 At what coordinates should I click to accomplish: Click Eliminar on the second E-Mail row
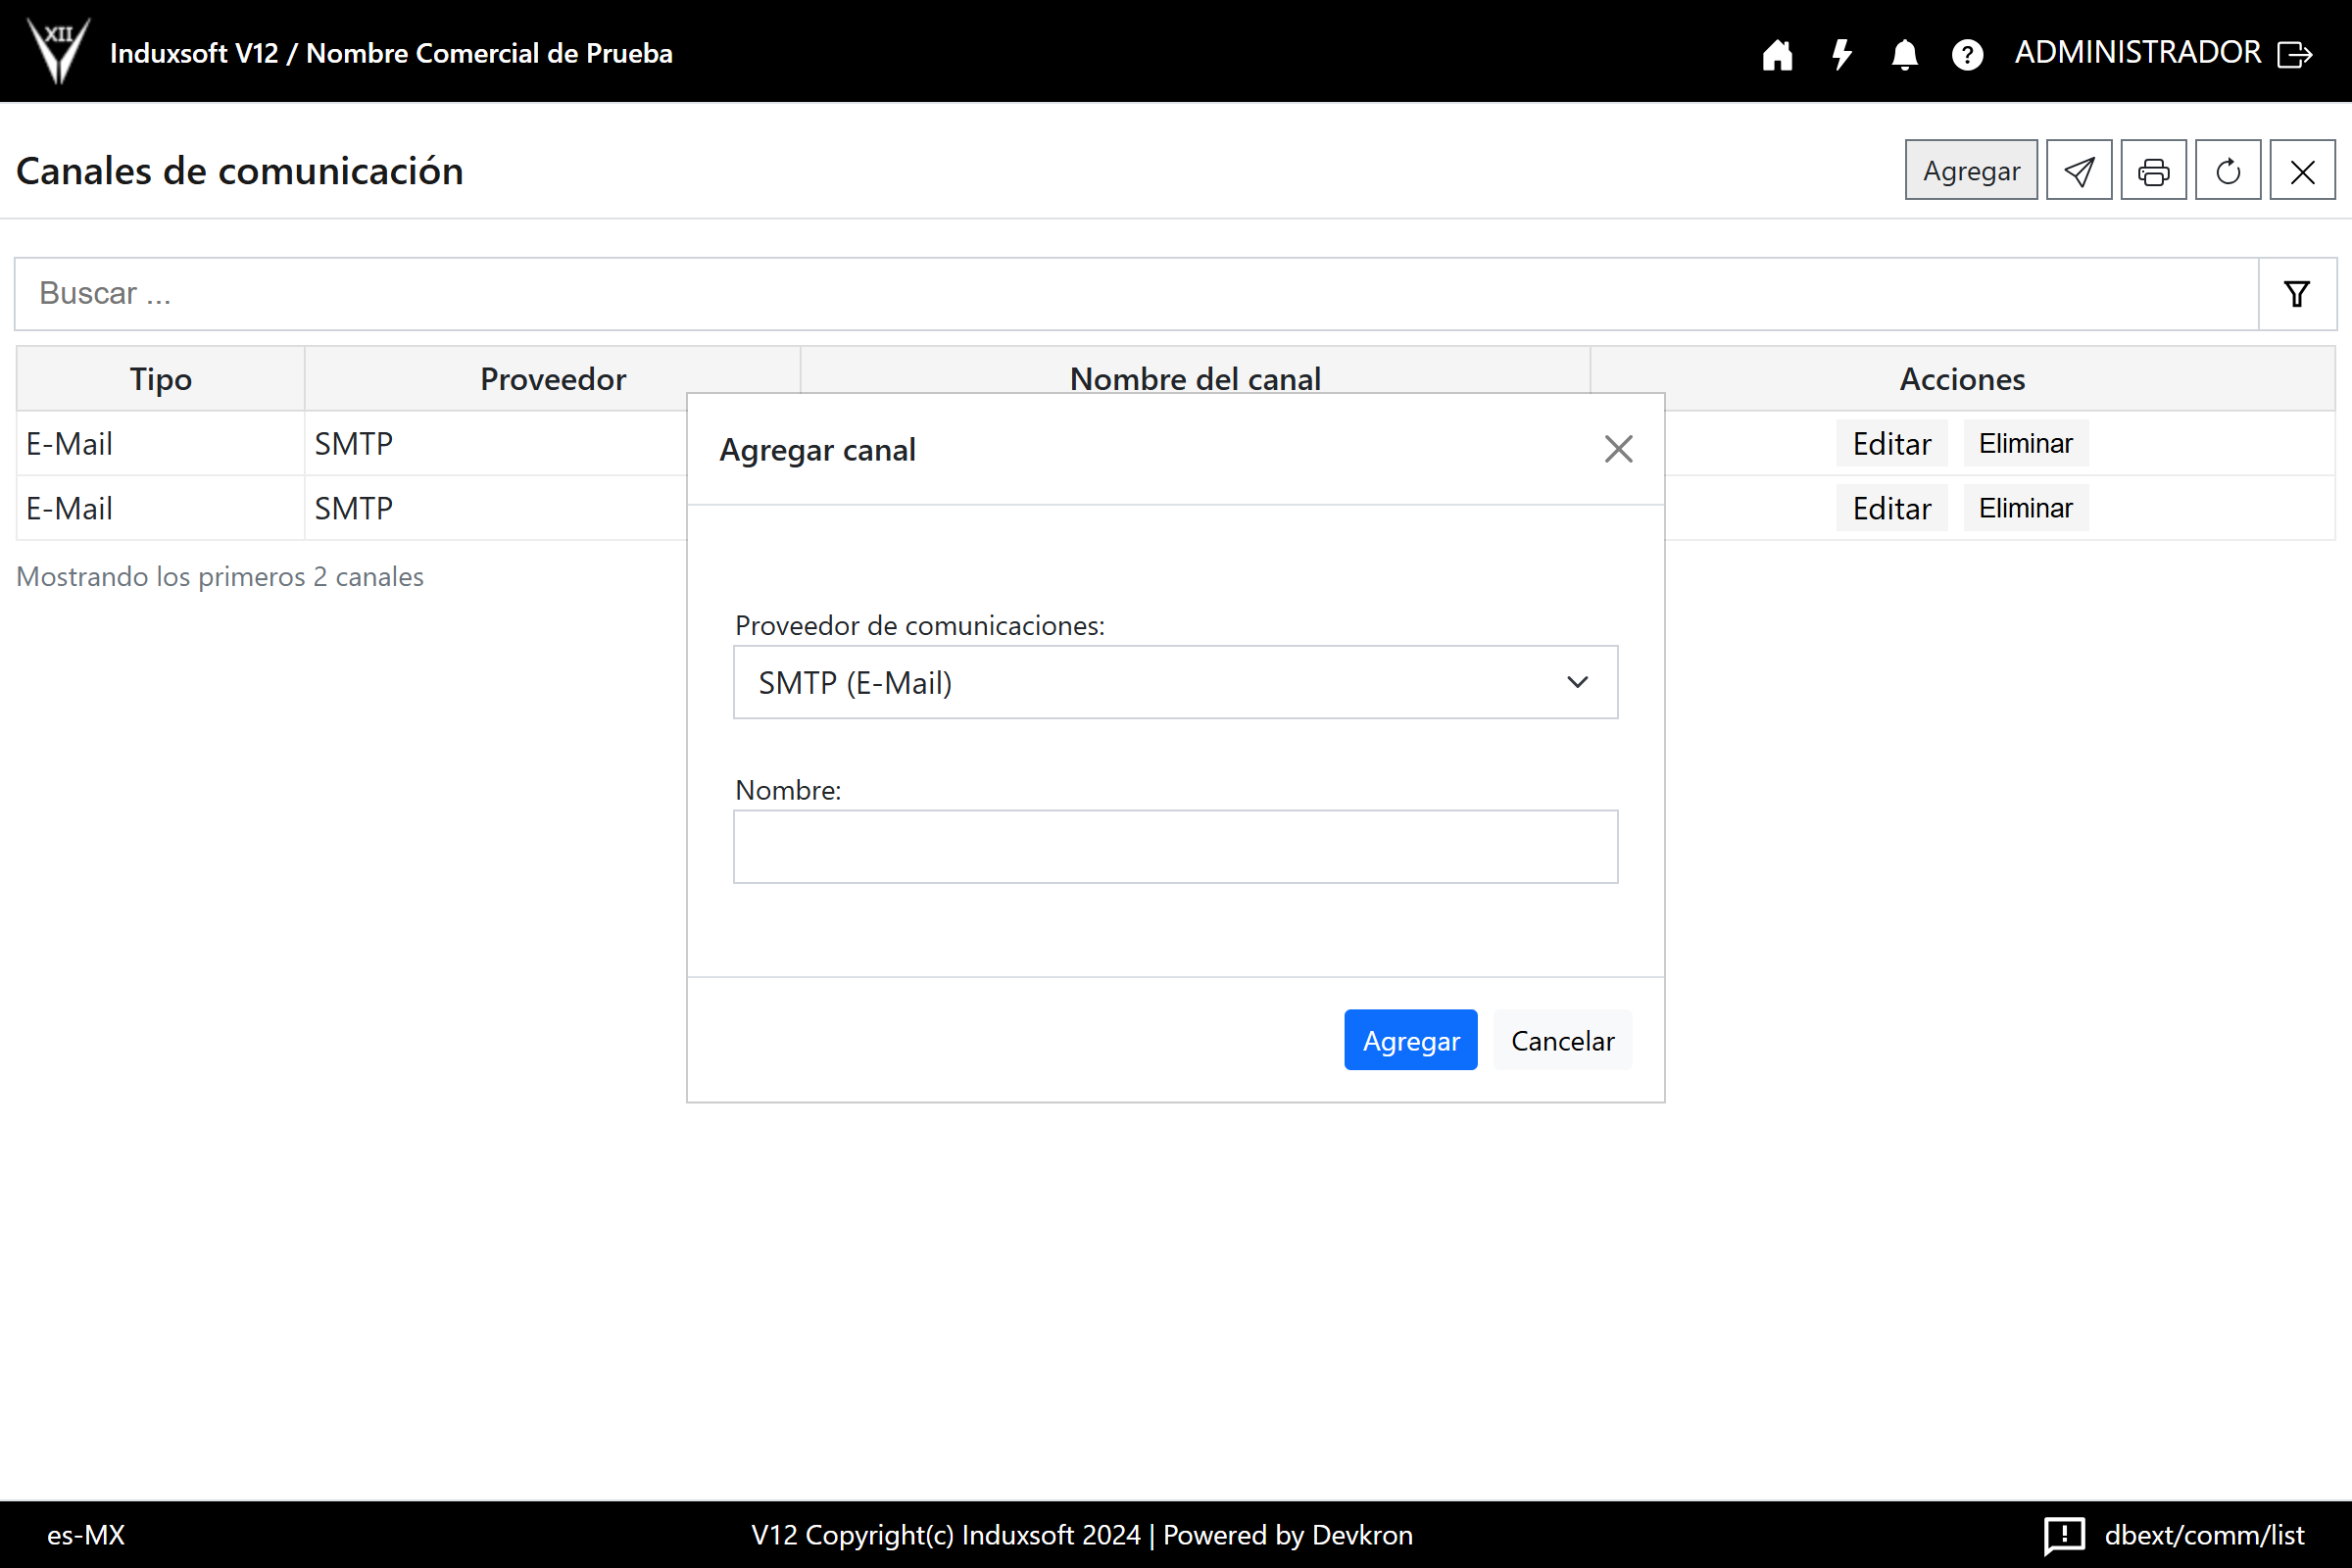coord(2025,508)
